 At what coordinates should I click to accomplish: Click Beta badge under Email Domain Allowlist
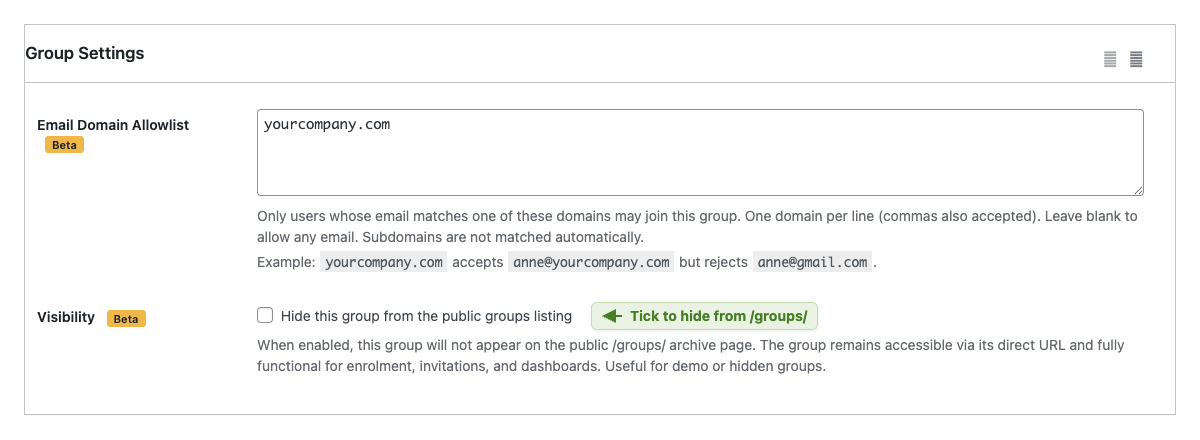[x=64, y=145]
